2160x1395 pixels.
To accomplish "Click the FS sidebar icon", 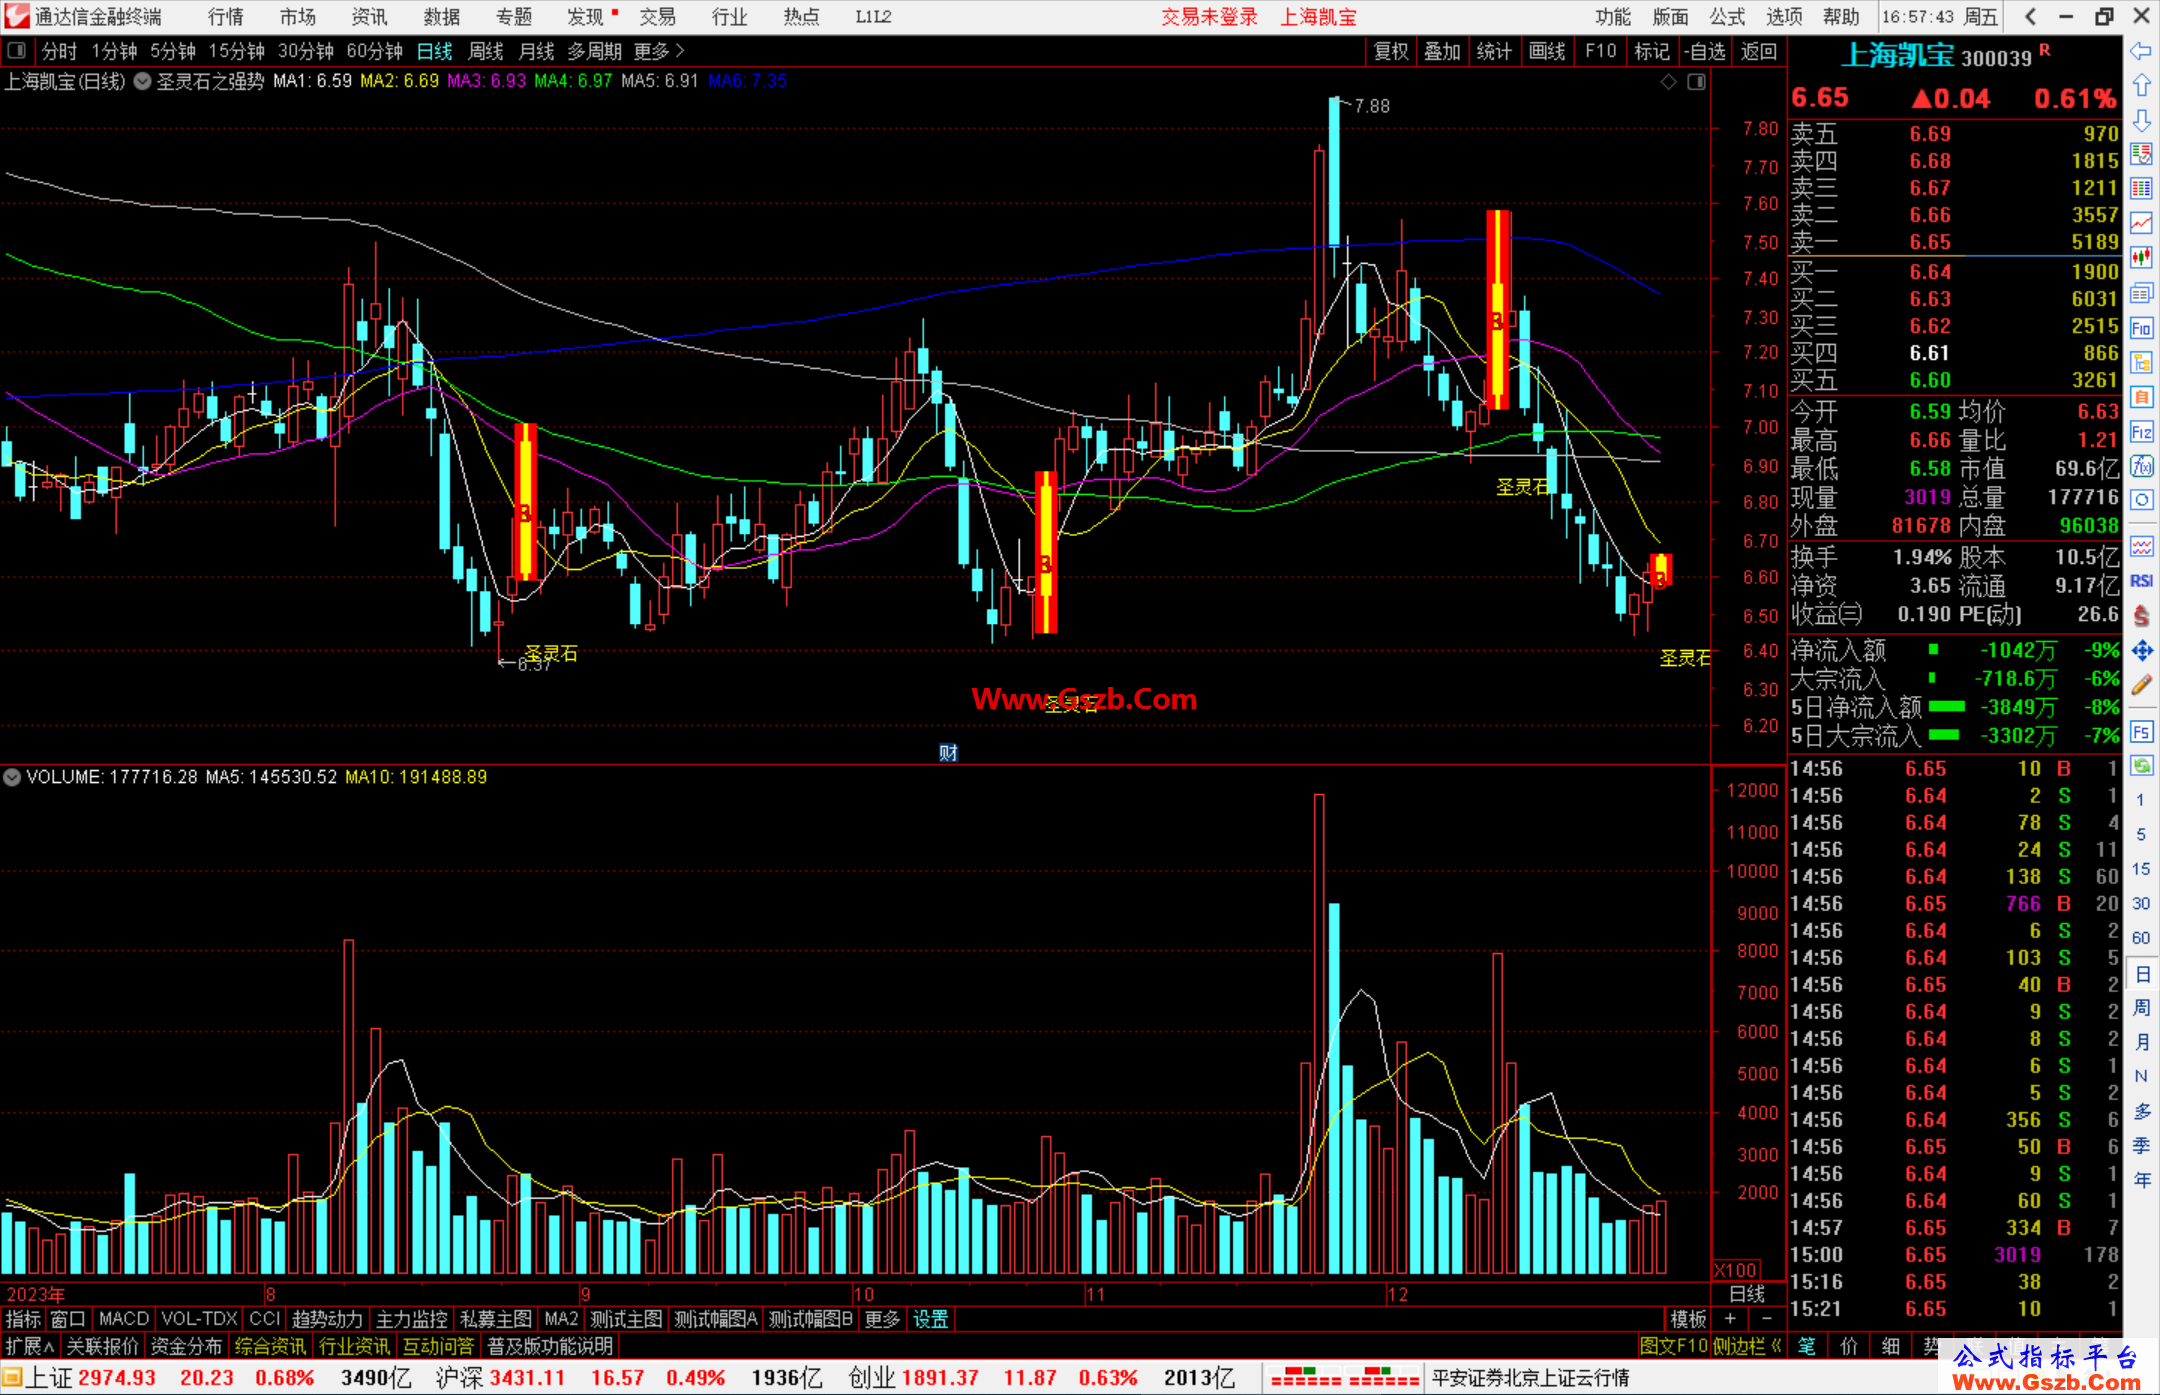I will point(2141,732).
